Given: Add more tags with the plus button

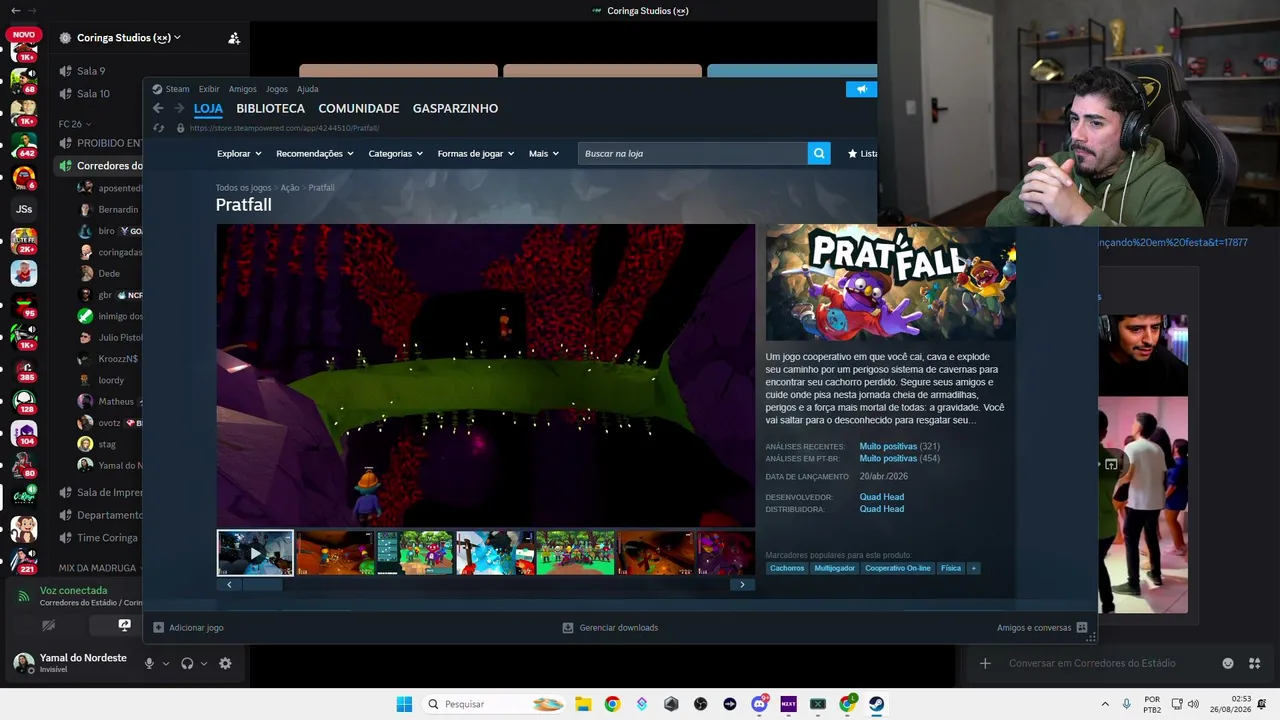Looking at the screenshot, I should coord(973,568).
